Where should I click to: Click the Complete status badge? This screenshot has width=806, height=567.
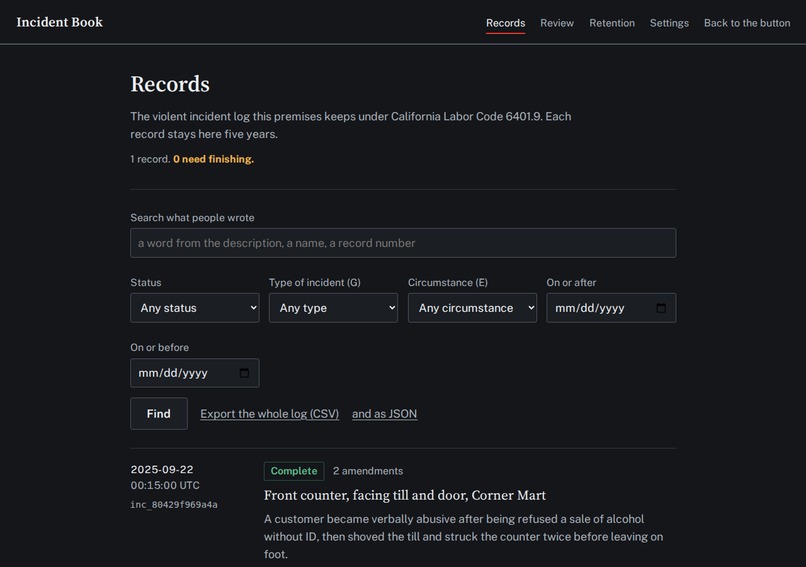click(294, 471)
